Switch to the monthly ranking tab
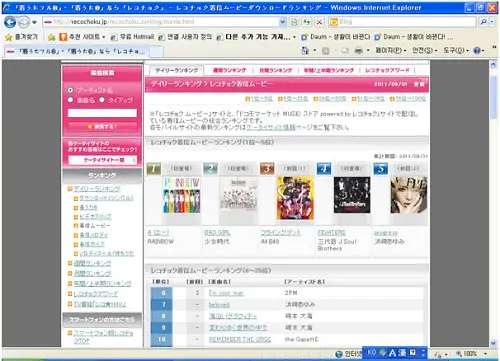This screenshot has width=500, height=361. [x=276, y=70]
